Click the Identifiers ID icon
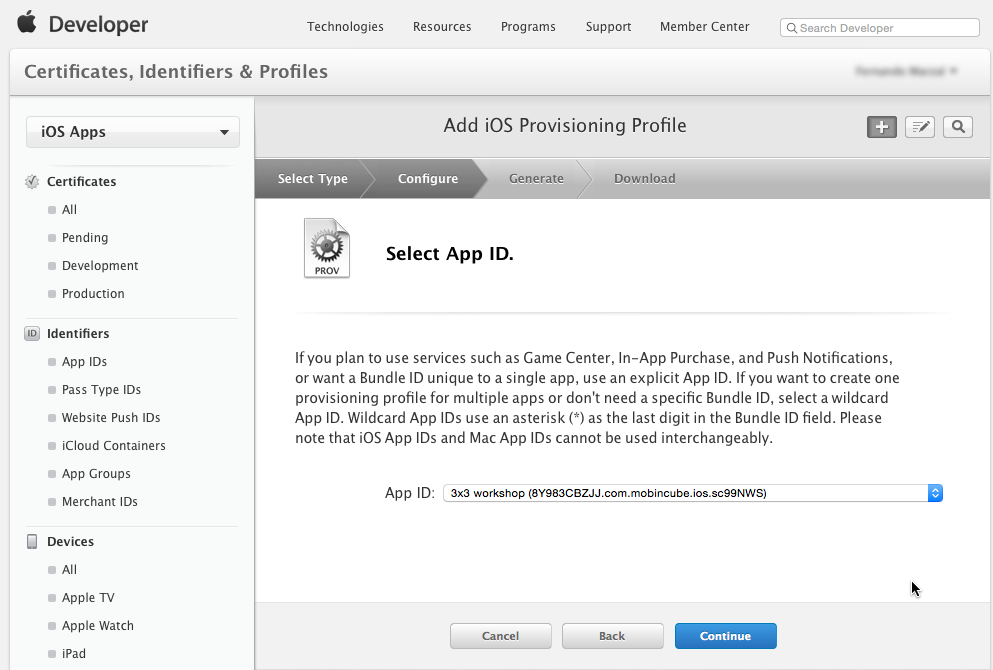Viewport: 993px width, 670px height. [32, 333]
